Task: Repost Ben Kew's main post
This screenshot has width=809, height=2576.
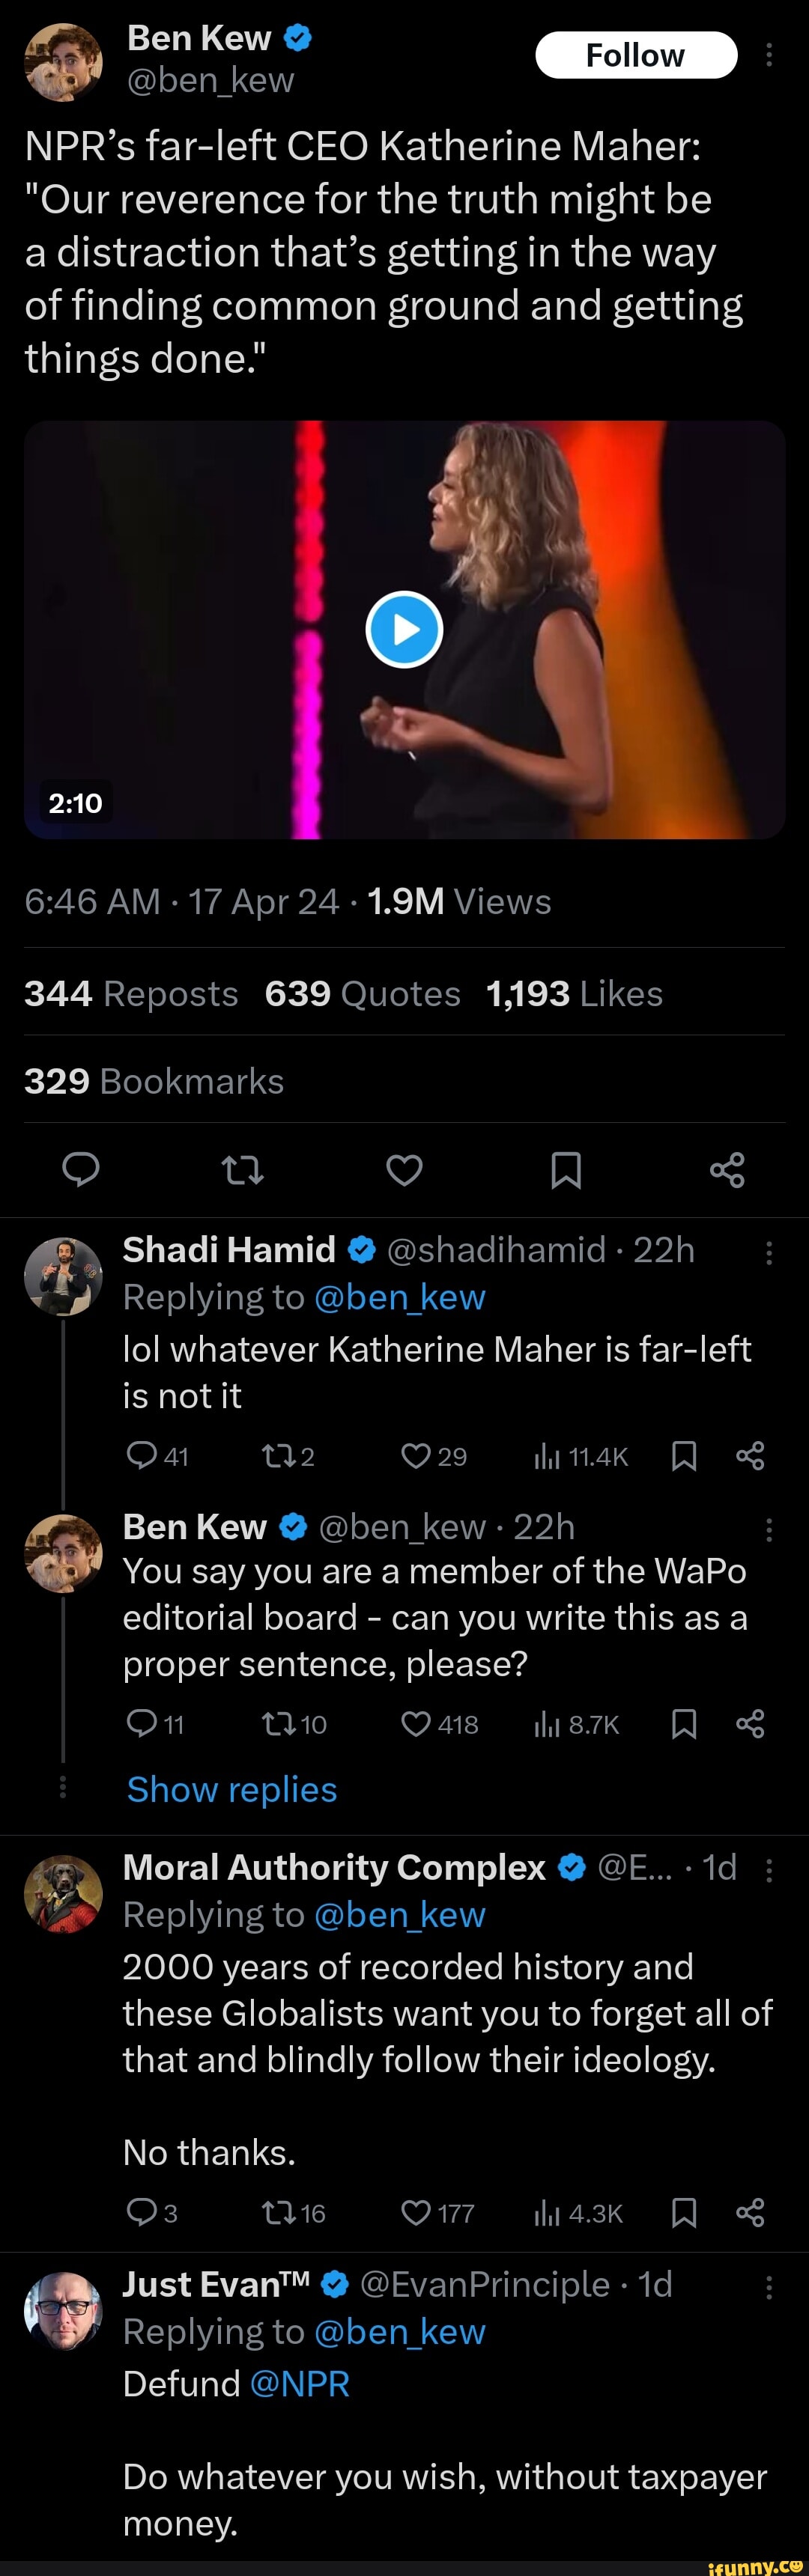Action: (x=242, y=1169)
